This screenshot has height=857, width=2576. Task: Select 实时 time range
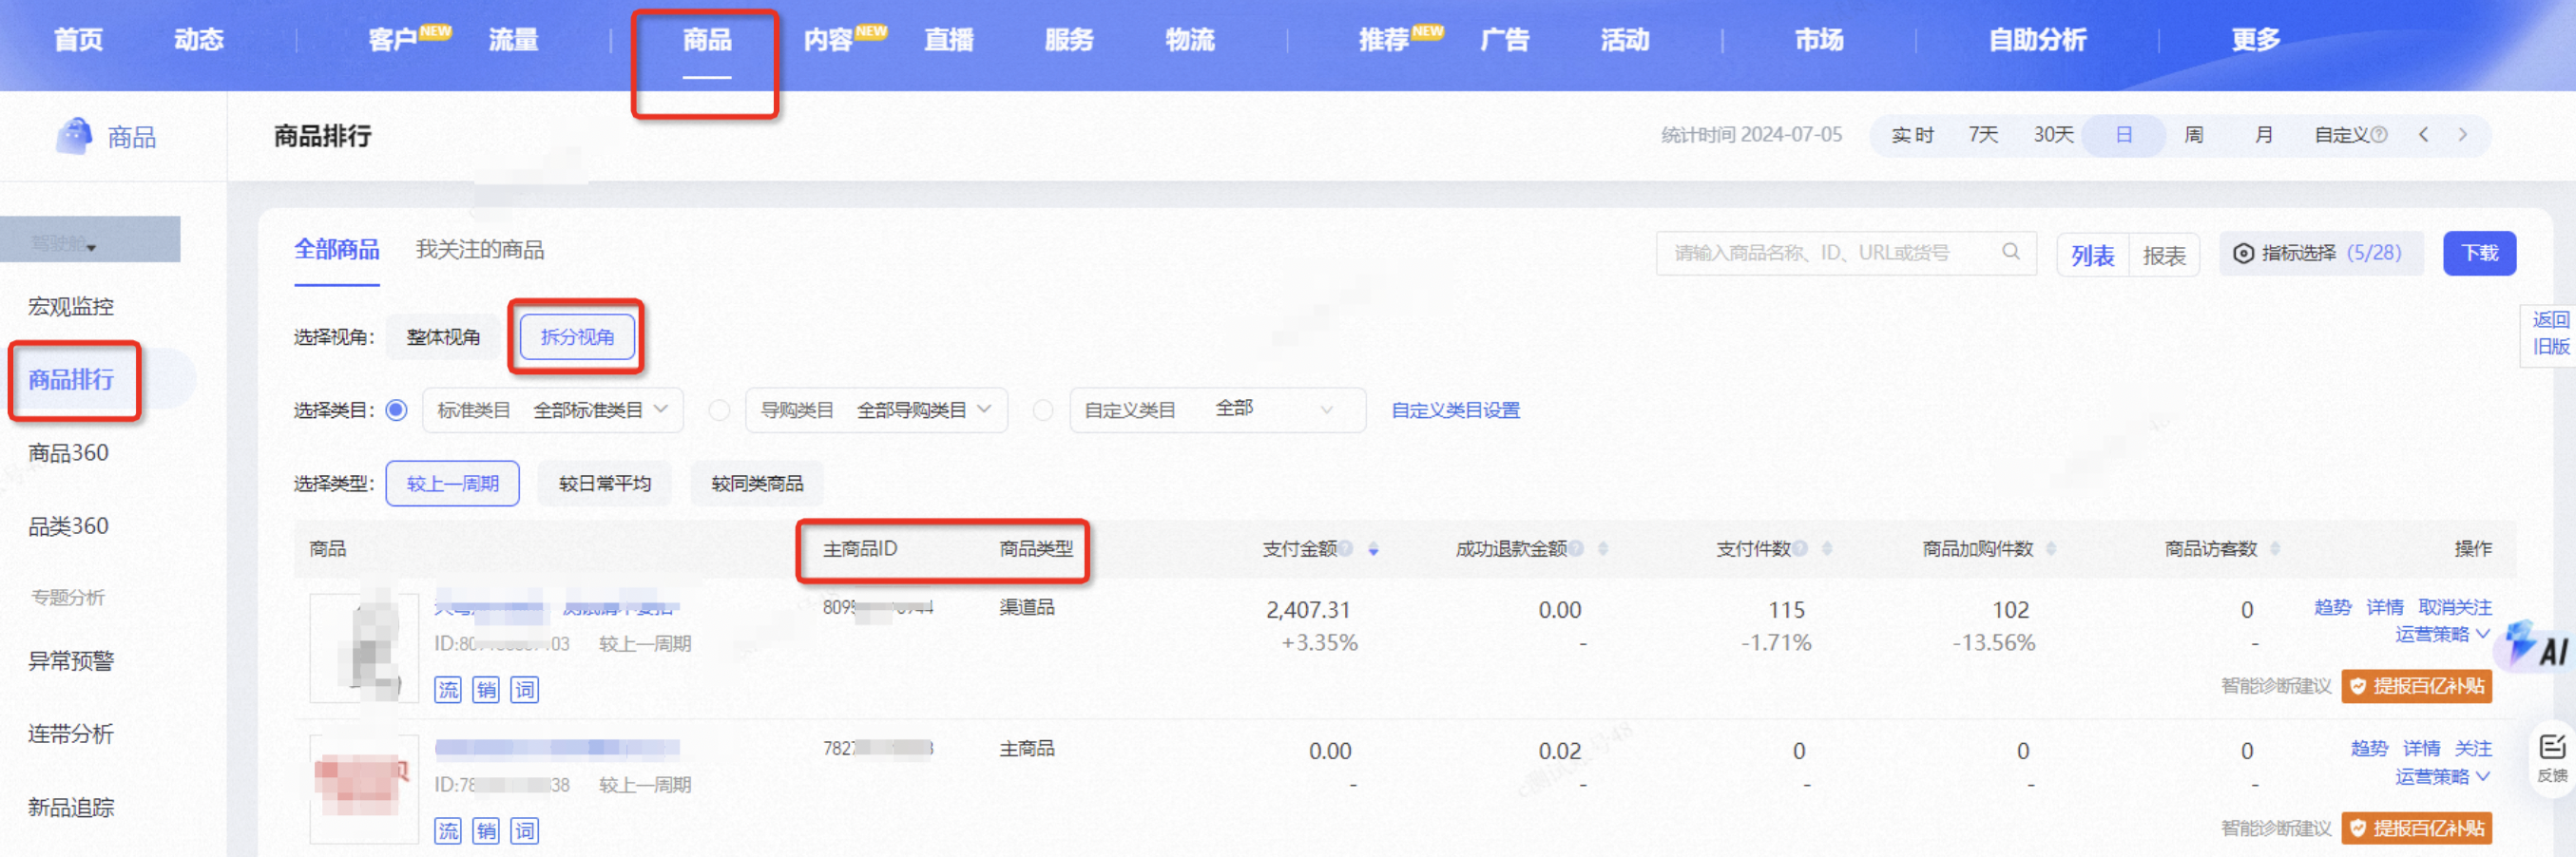point(1912,135)
